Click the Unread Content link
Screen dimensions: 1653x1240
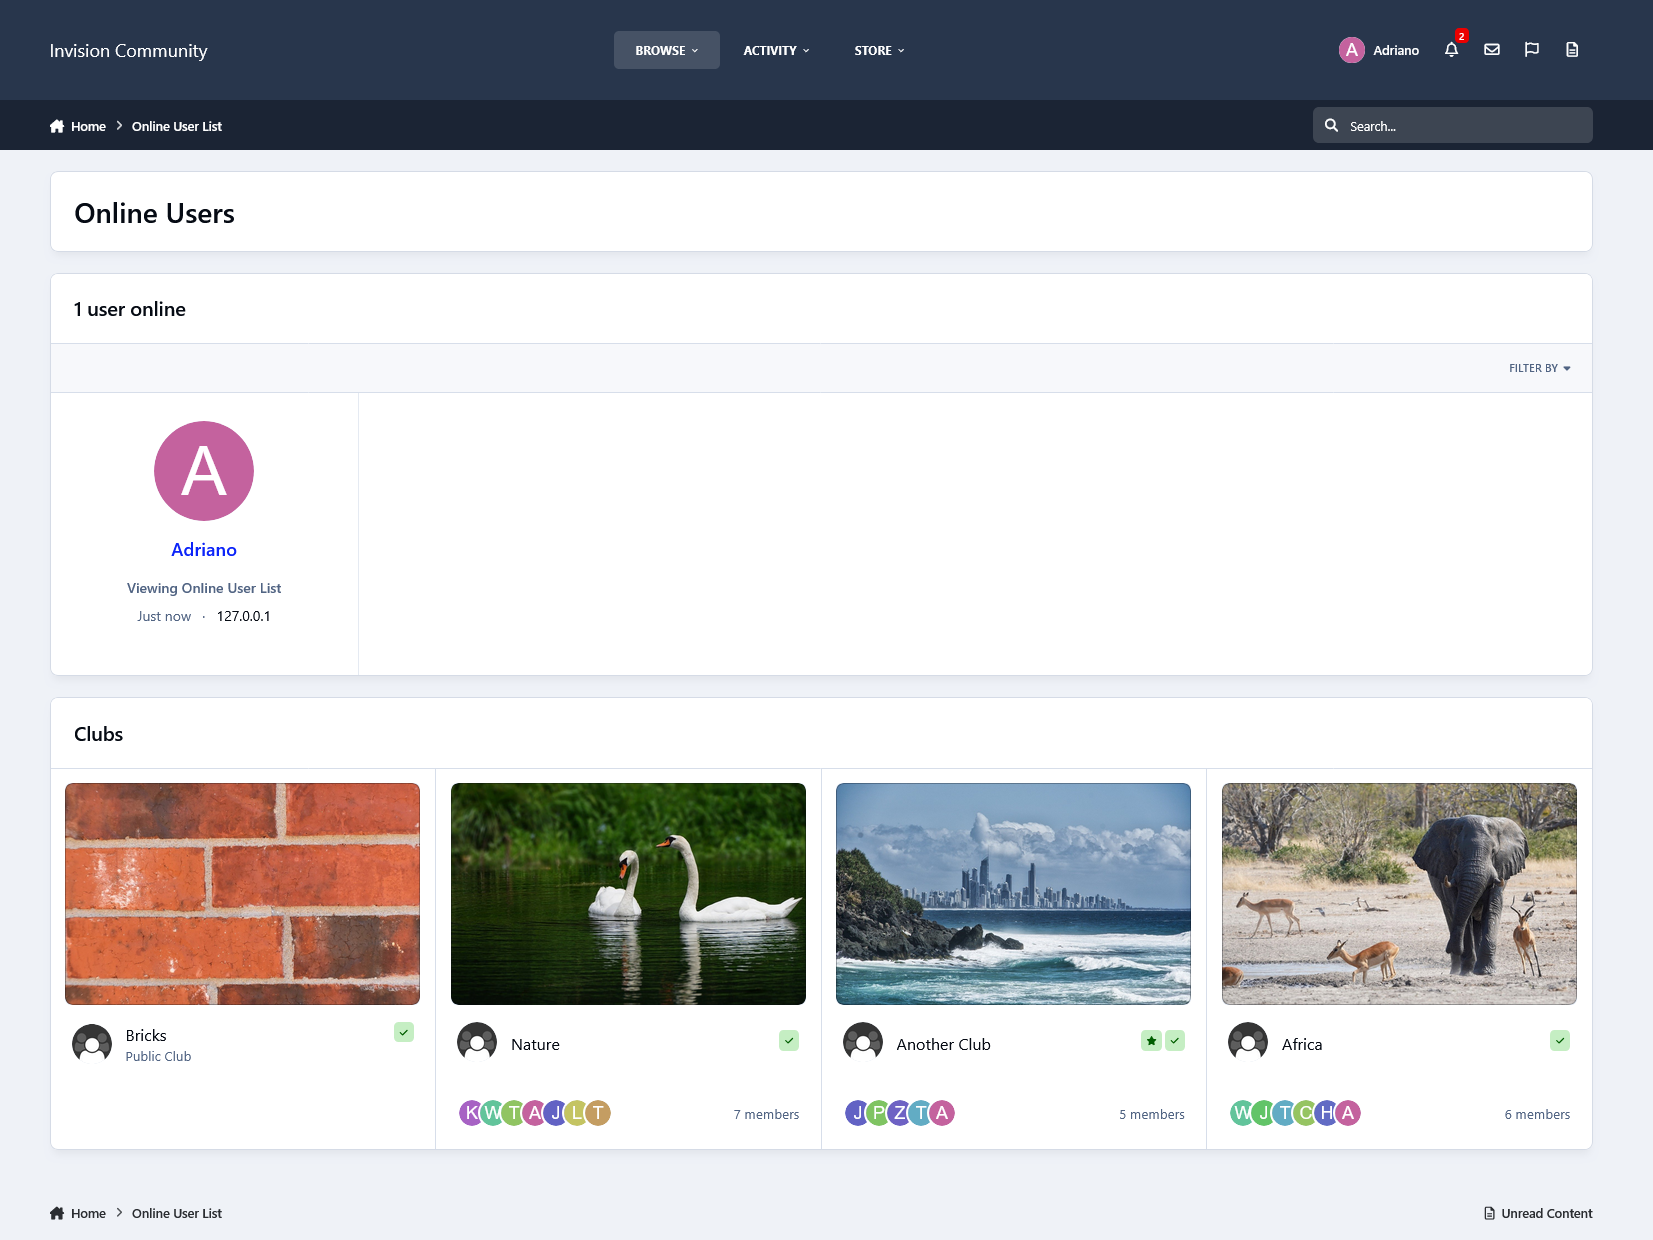1538,1213
